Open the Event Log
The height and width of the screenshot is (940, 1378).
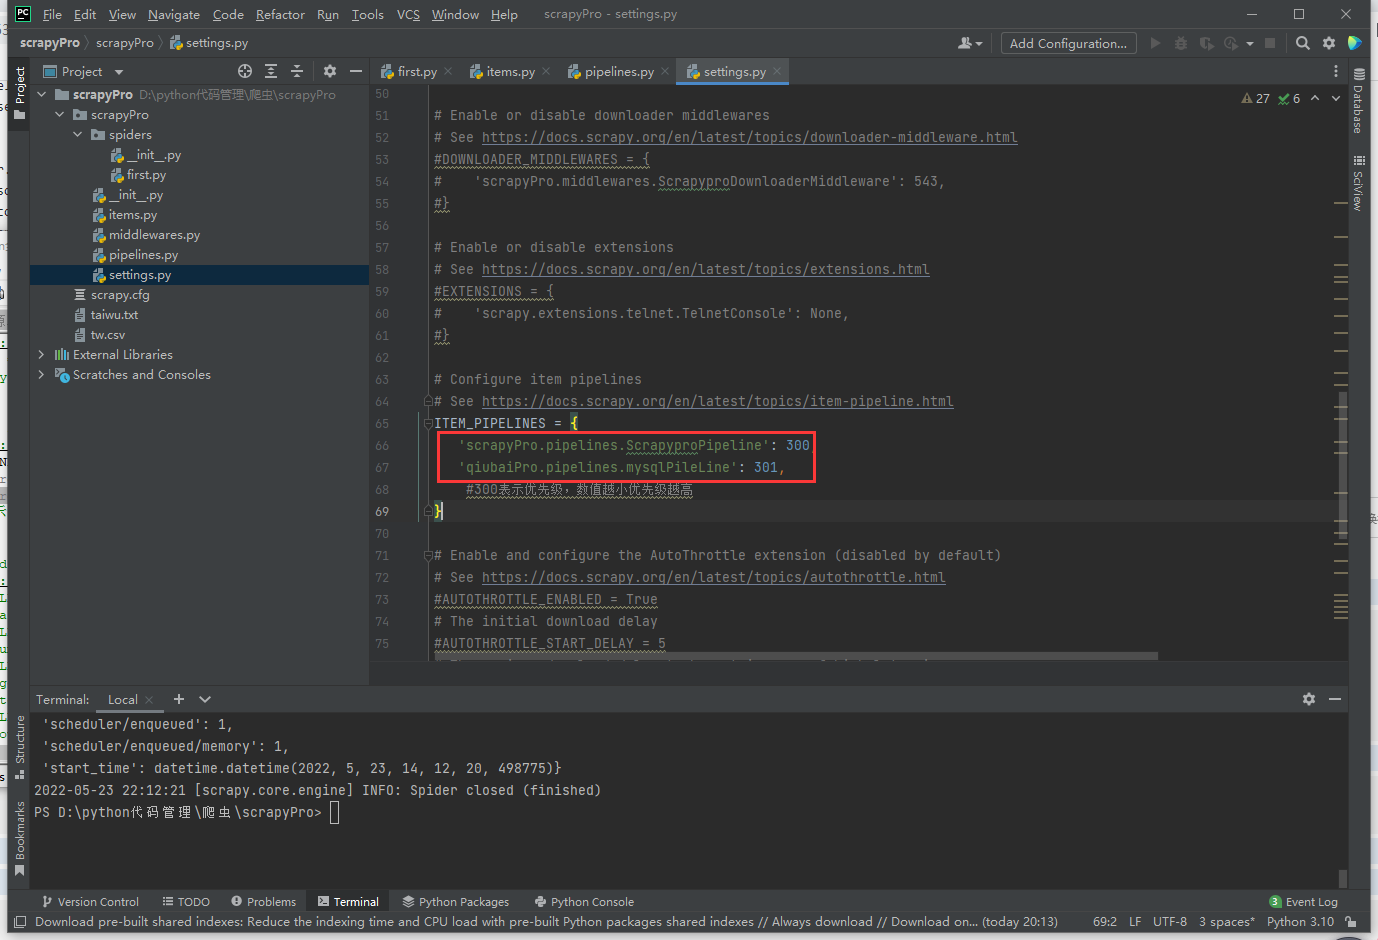coord(1303,902)
